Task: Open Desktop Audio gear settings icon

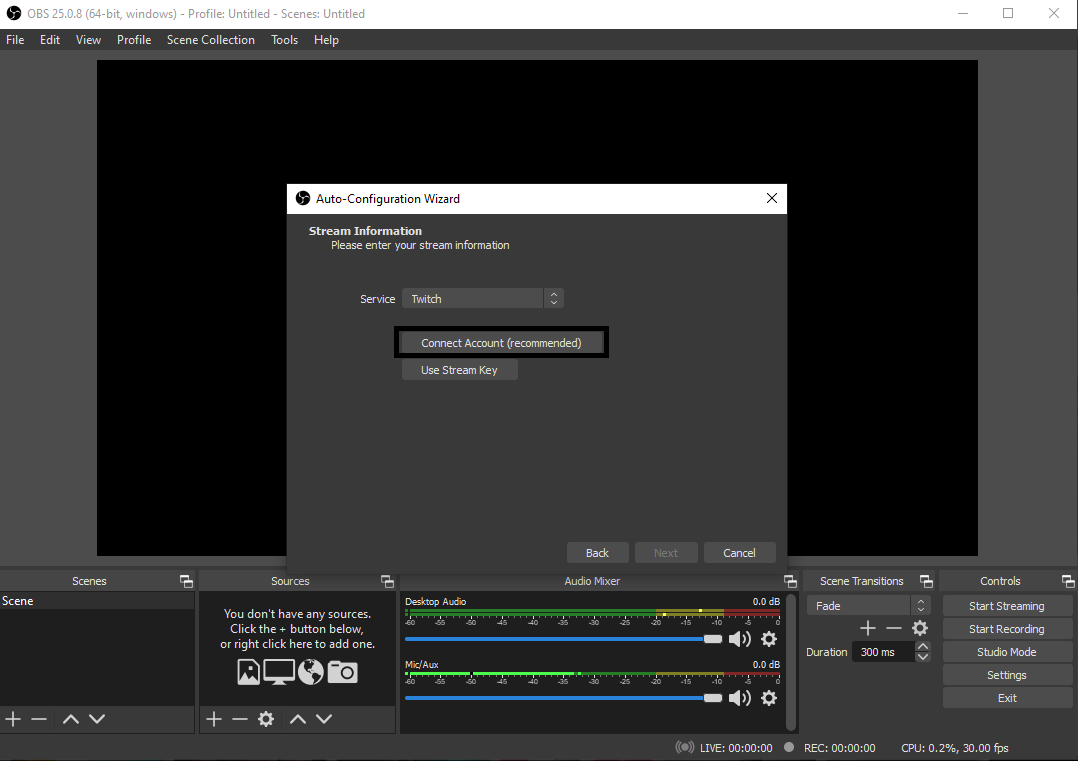Action: tap(769, 639)
